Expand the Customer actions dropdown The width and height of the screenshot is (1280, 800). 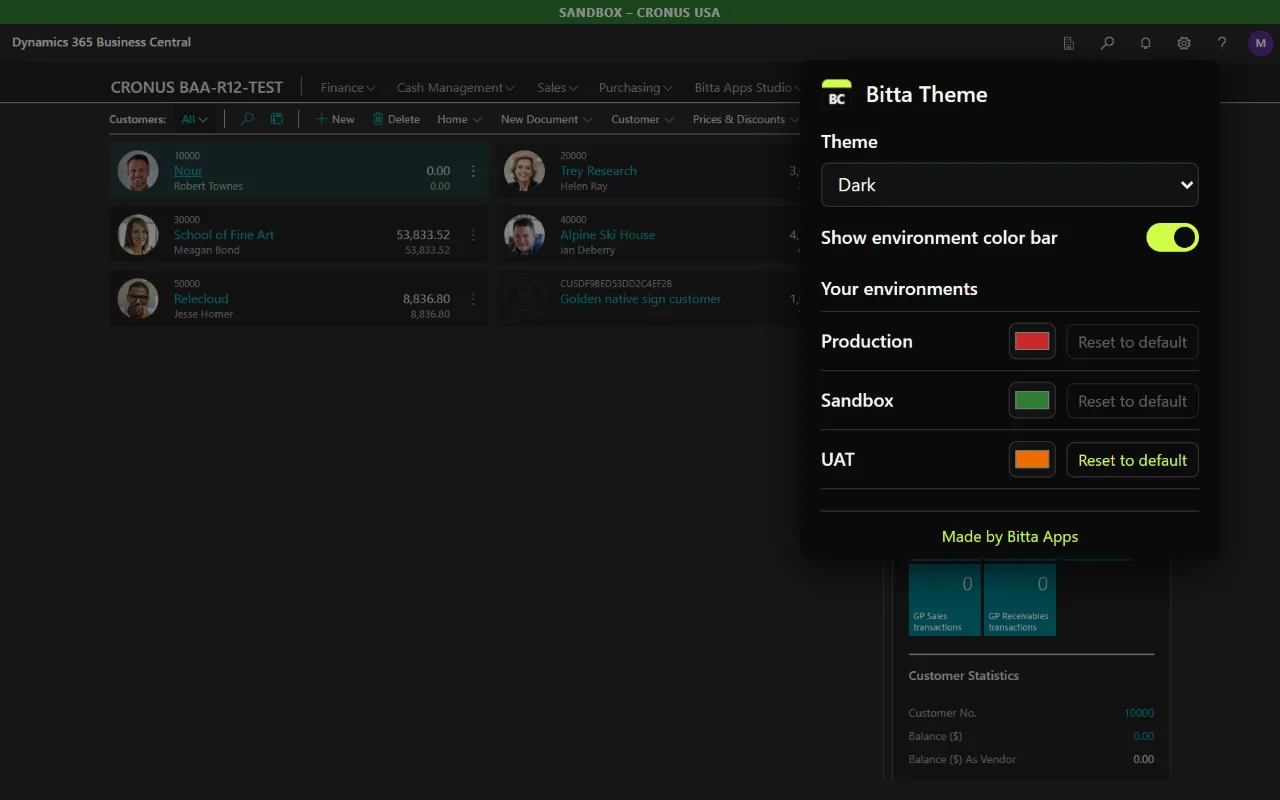click(x=642, y=119)
